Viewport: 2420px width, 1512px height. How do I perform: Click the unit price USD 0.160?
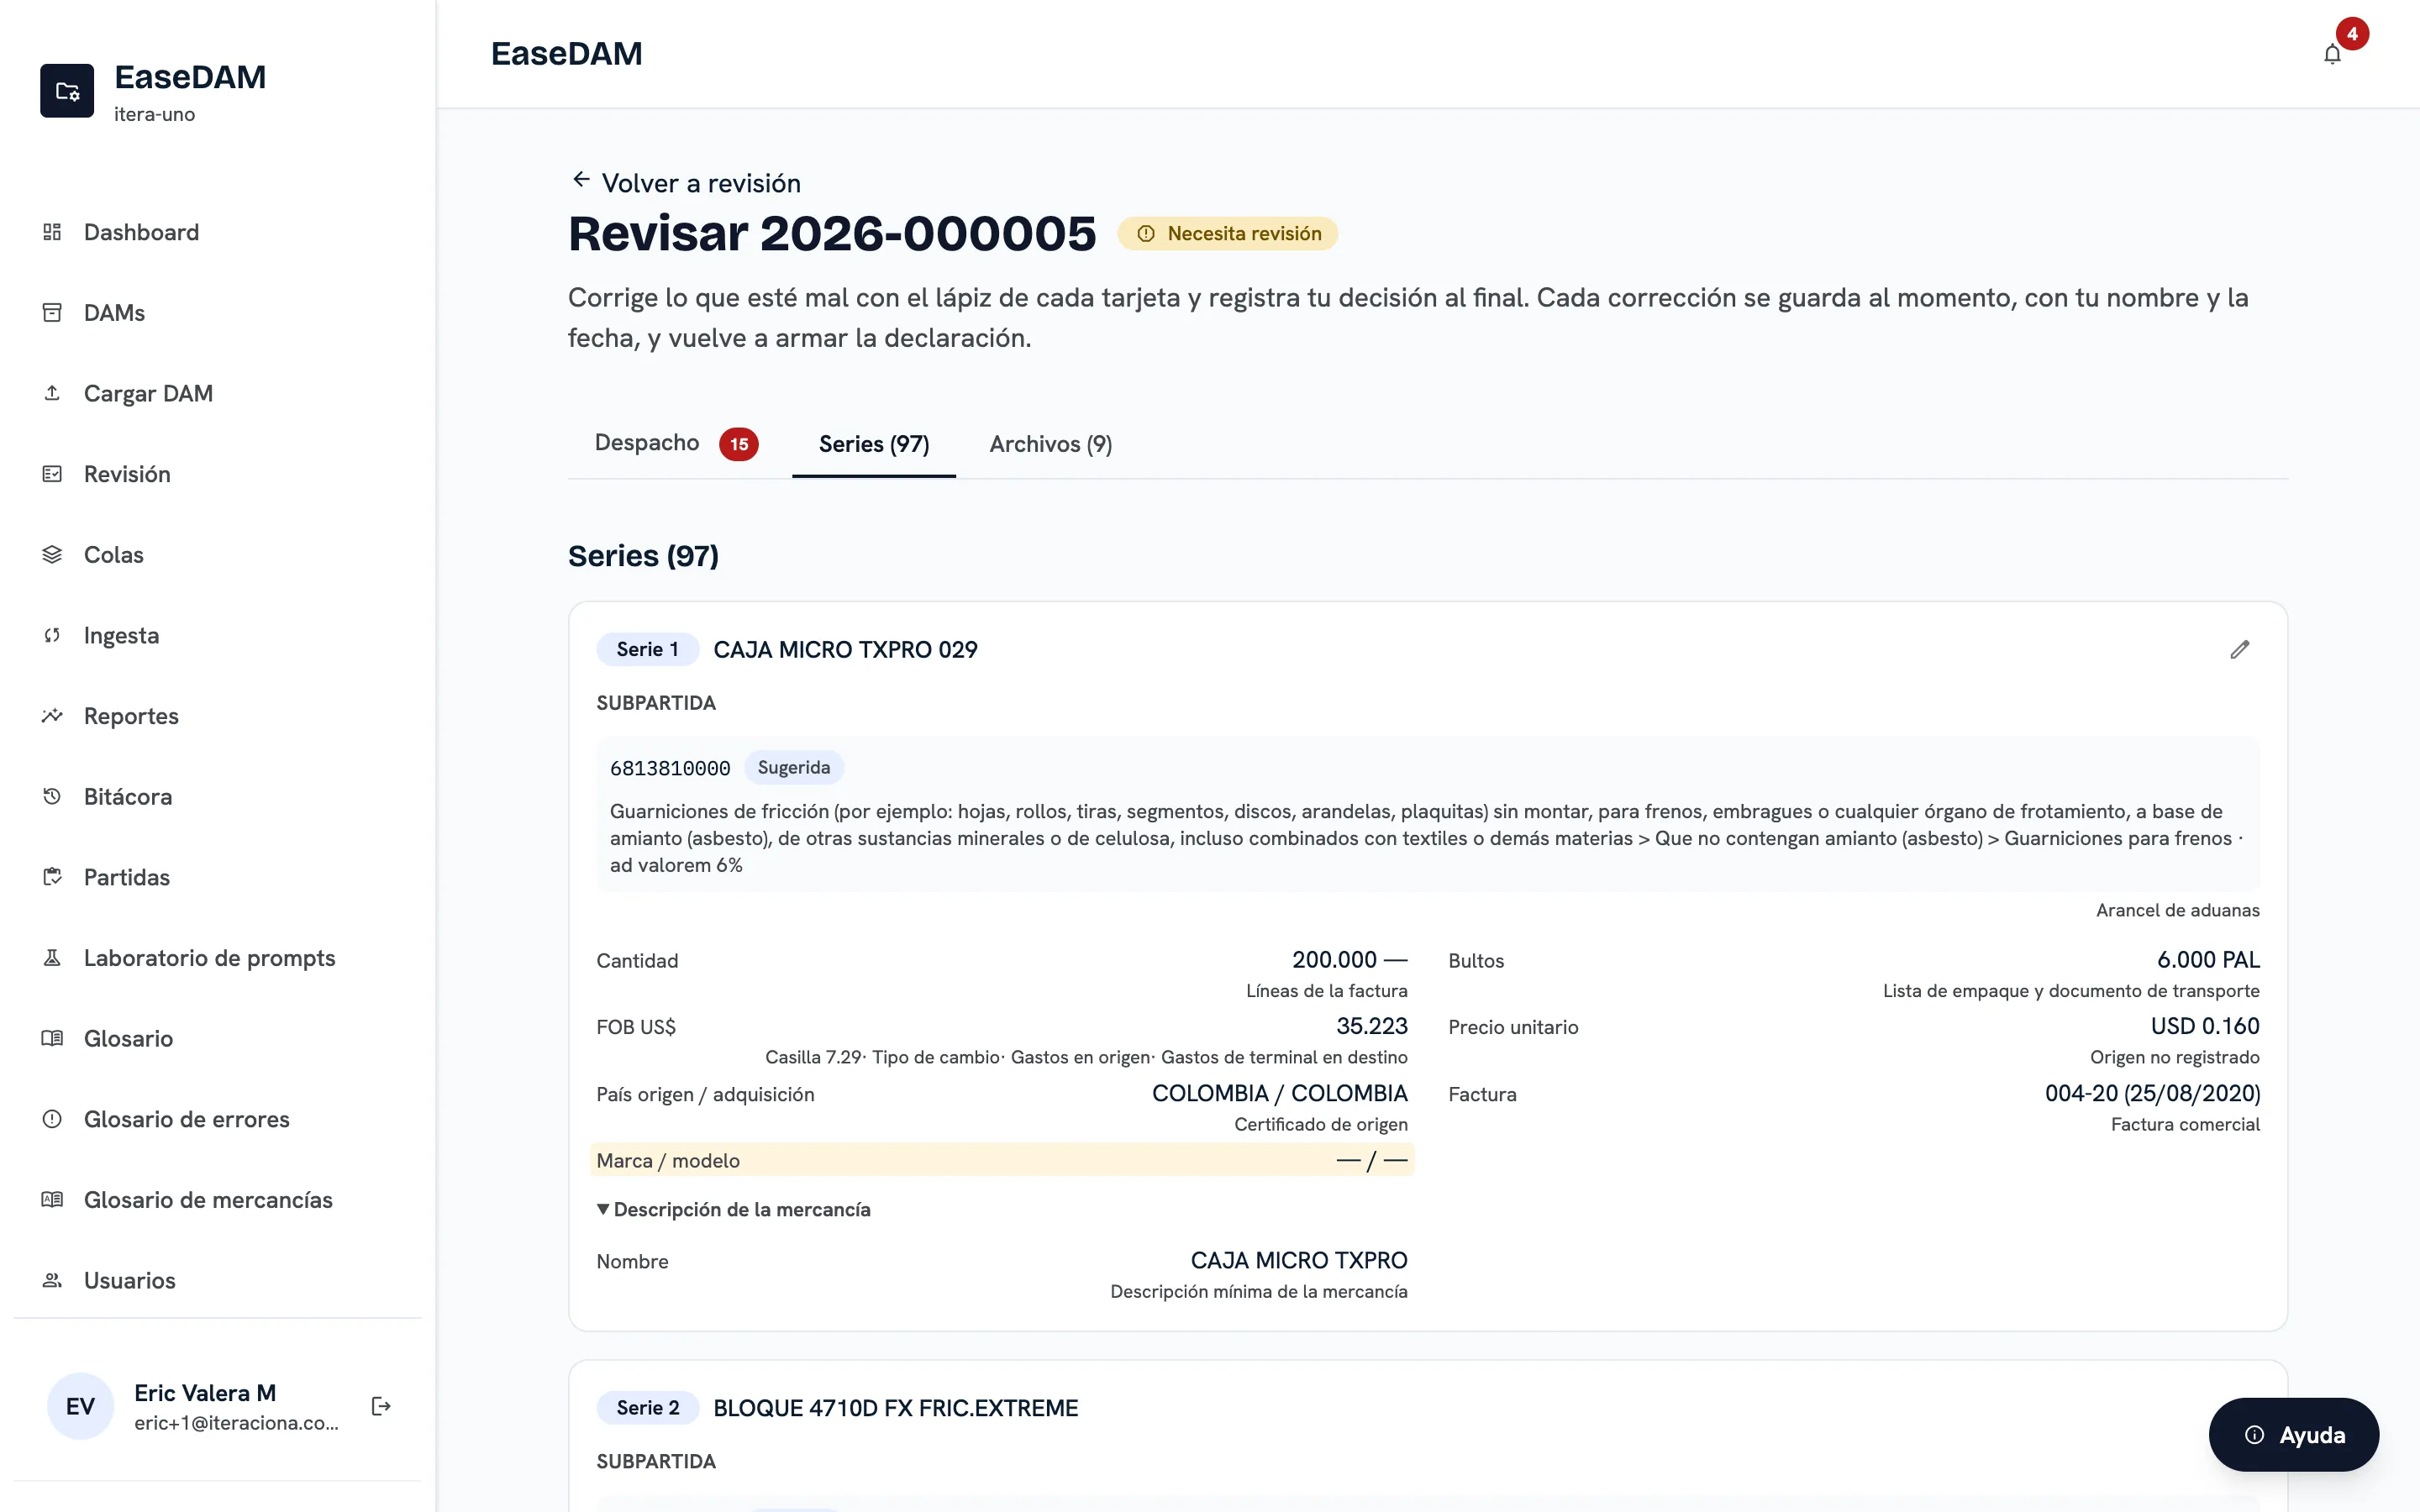[2205, 1026]
